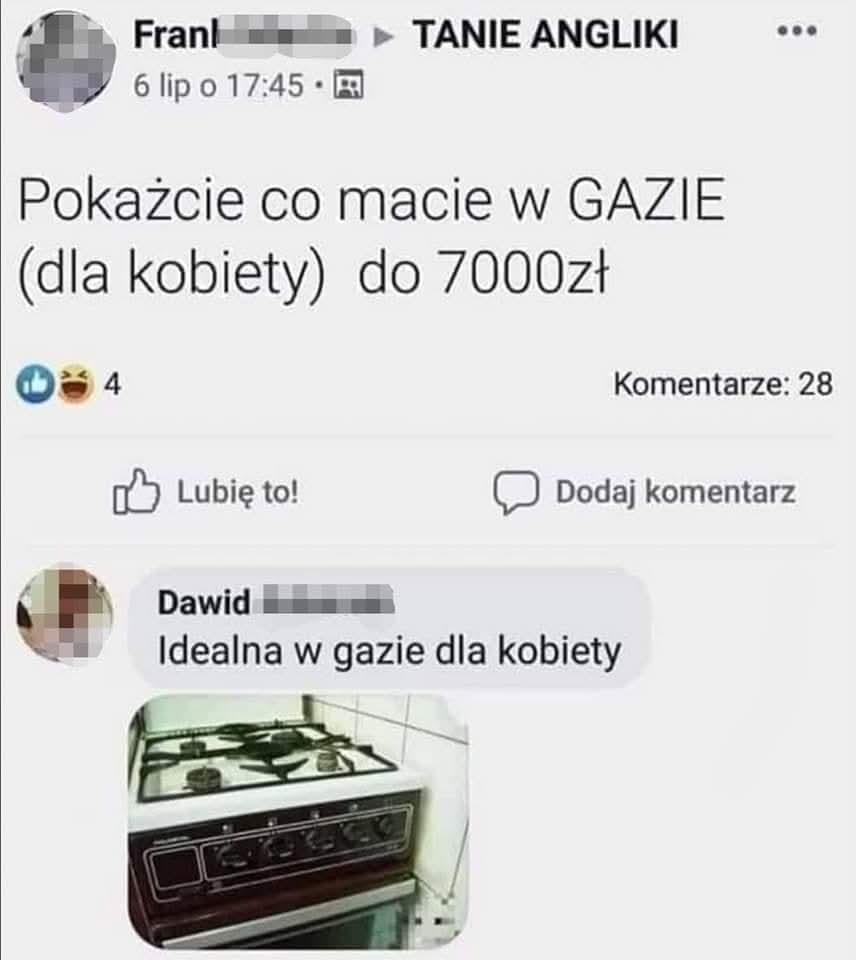The height and width of the screenshot is (960, 856).
Task: Click the blue thumbs-up reaction icon
Action: (x=35, y=384)
